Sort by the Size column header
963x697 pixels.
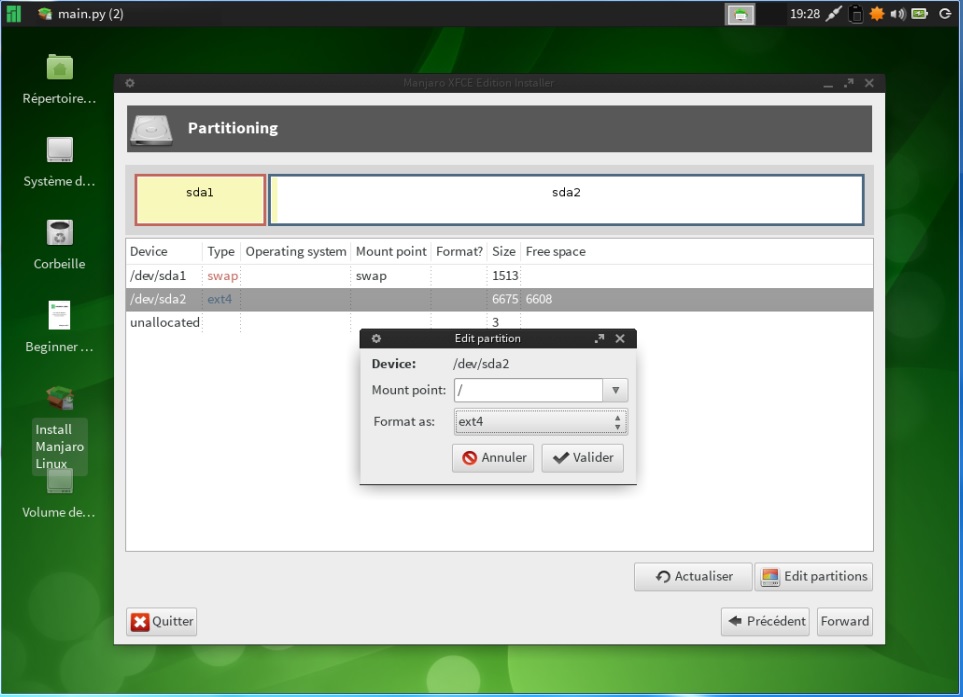(504, 252)
